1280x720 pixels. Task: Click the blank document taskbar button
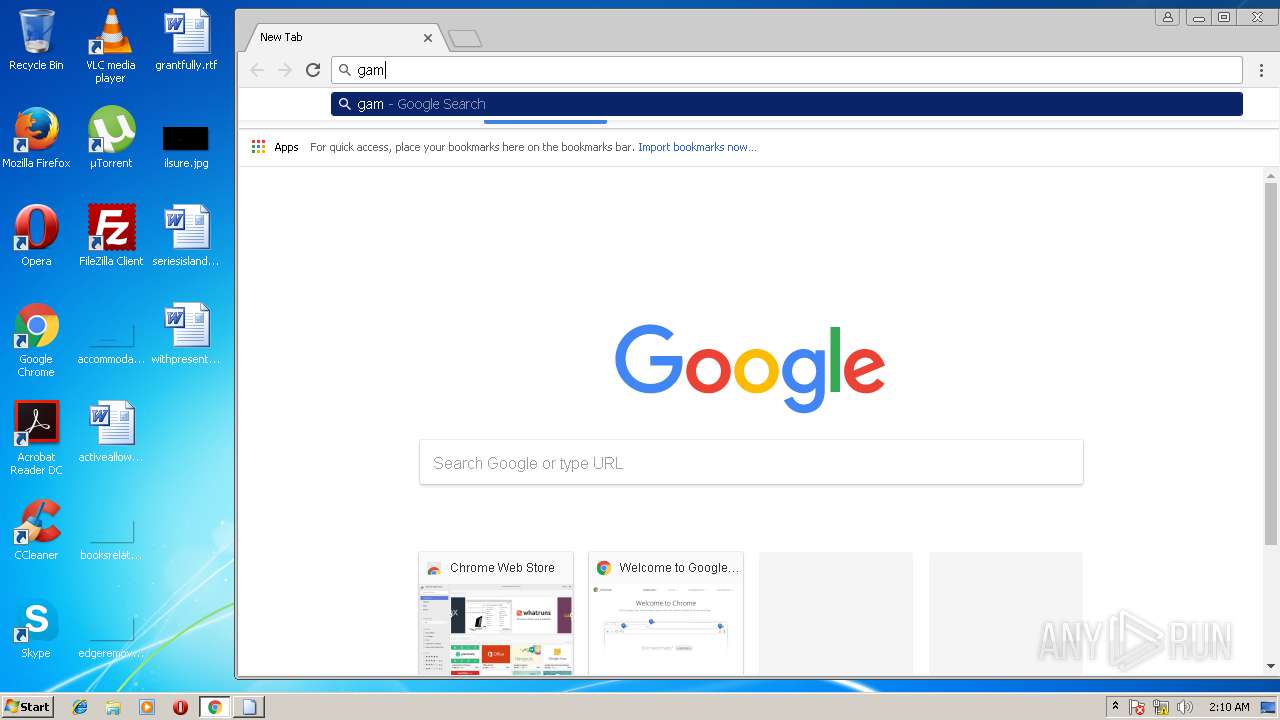click(x=248, y=707)
